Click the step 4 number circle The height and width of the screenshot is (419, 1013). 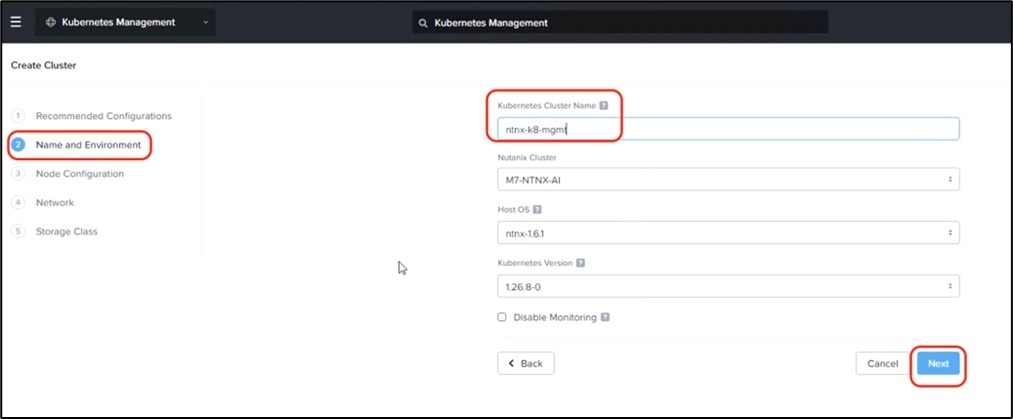(x=18, y=203)
